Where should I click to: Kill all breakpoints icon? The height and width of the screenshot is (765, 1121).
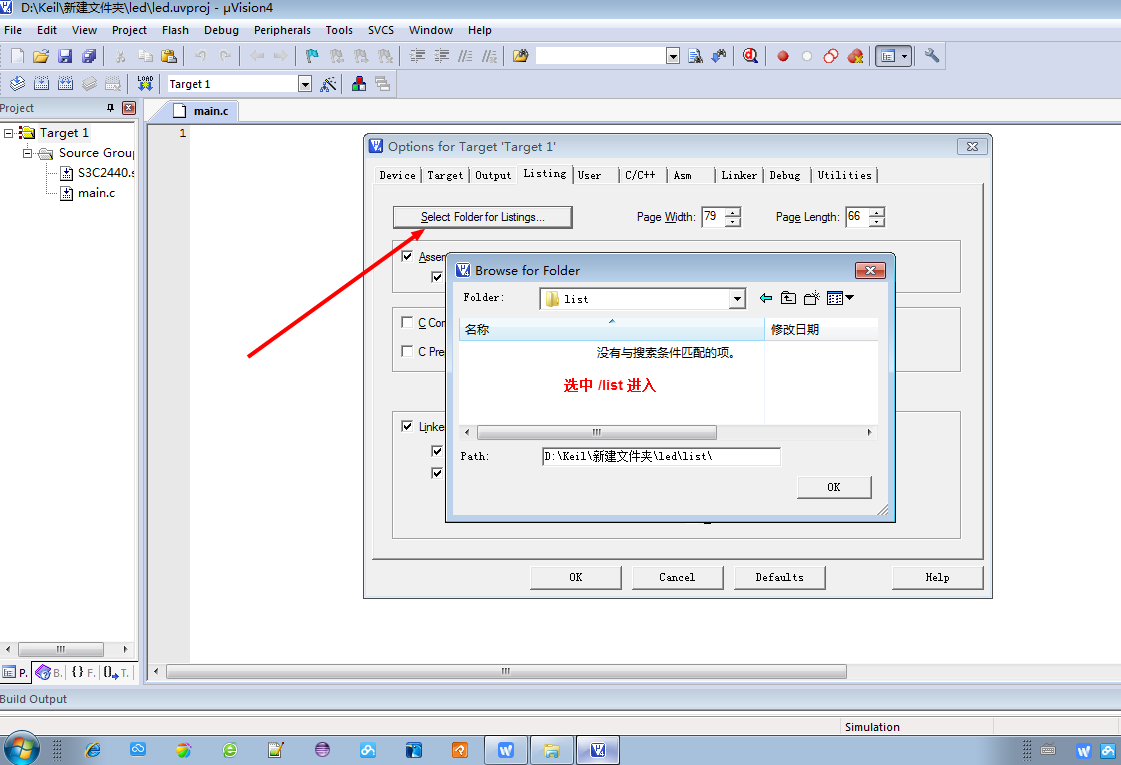[x=855, y=56]
